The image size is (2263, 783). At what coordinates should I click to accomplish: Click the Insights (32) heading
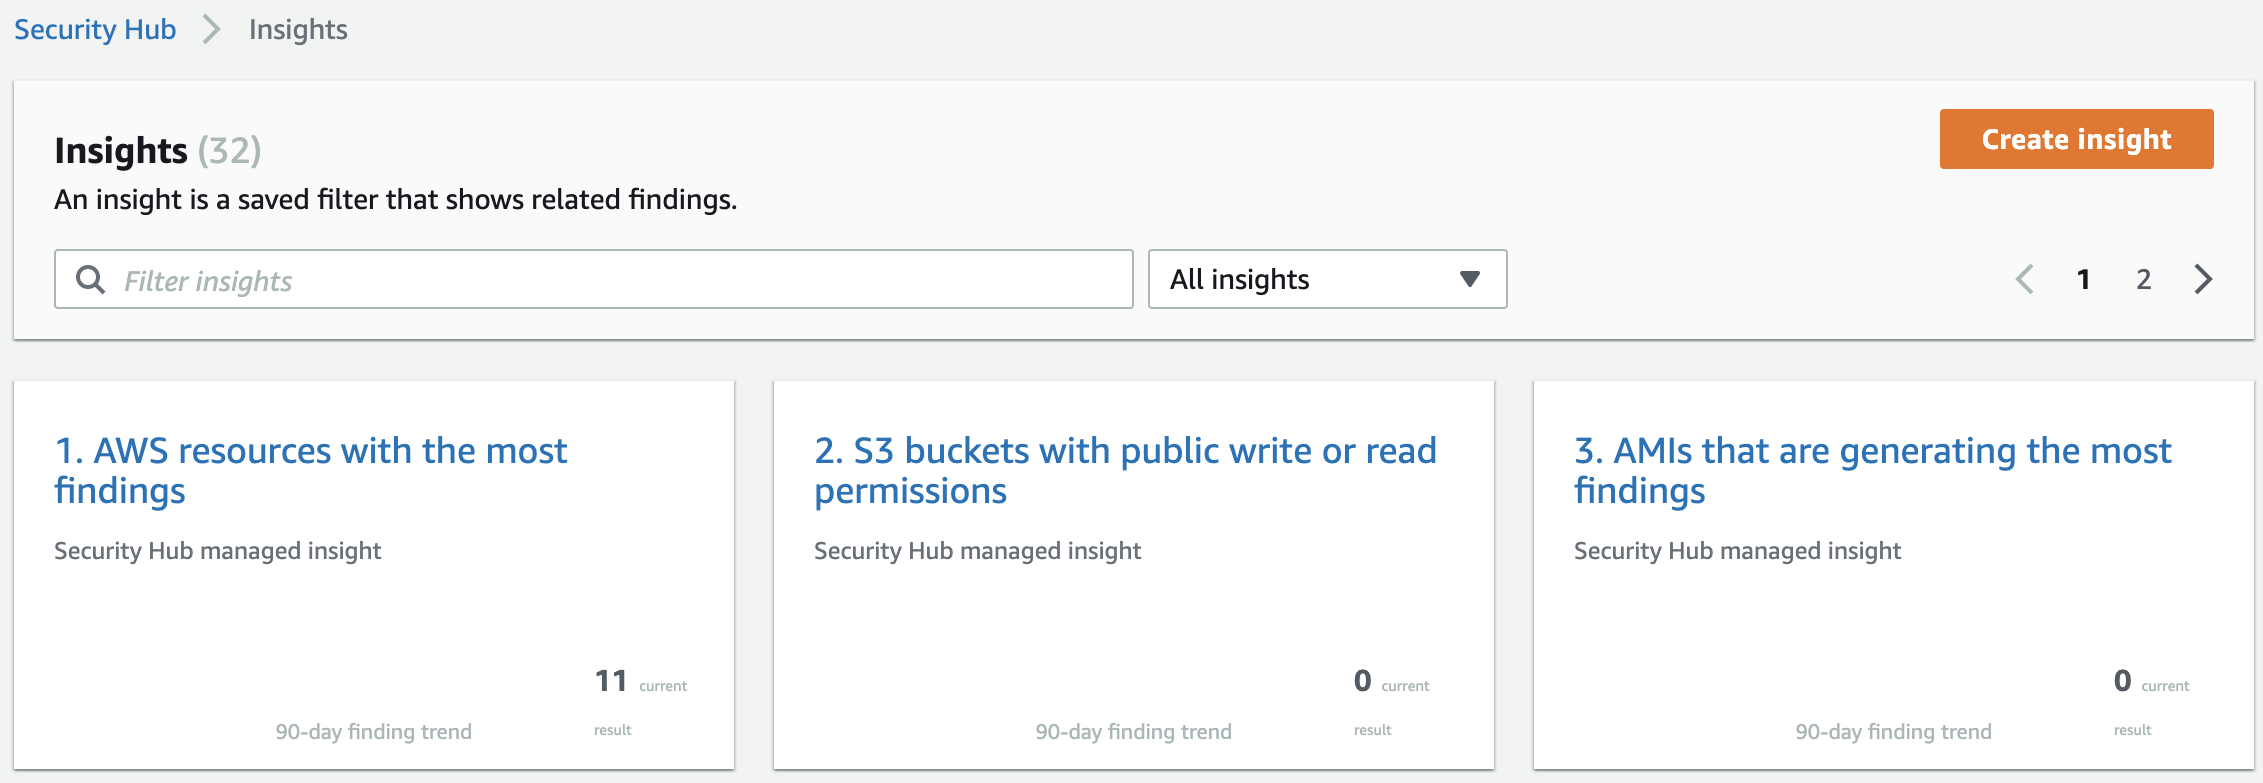(158, 151)
